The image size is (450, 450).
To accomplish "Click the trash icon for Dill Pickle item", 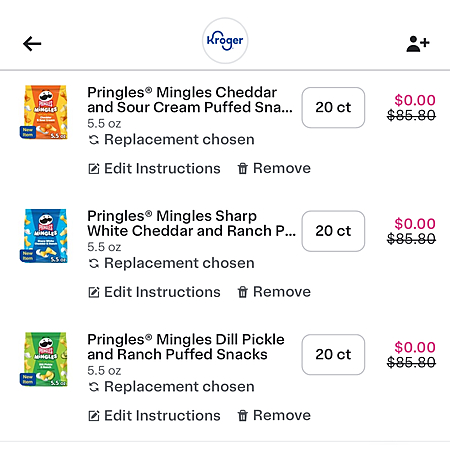I will 242,416.
